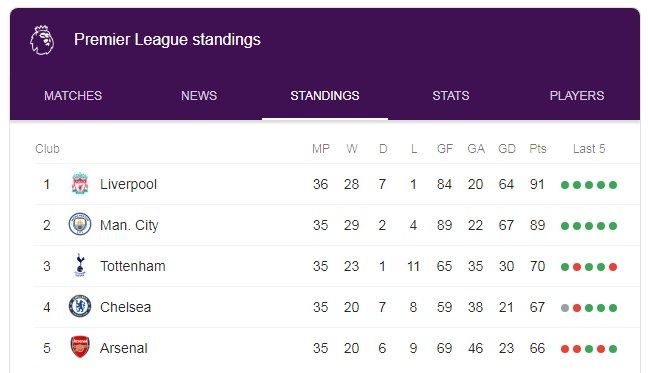Image resolution: width=648 pixels, height=373 pixels.
Task: Click the Man. City club crest
Action: [80, 224]
